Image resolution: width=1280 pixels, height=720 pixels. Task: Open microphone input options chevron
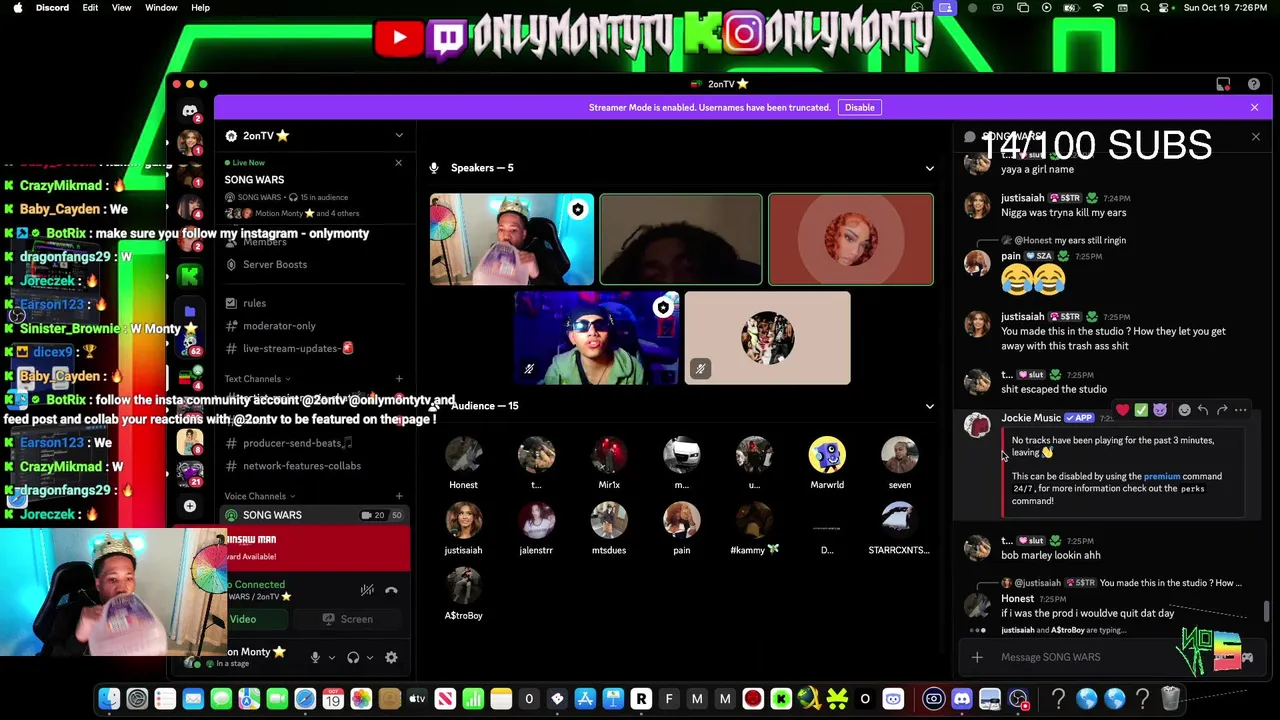pyautogui.click(x=331, y=657)
